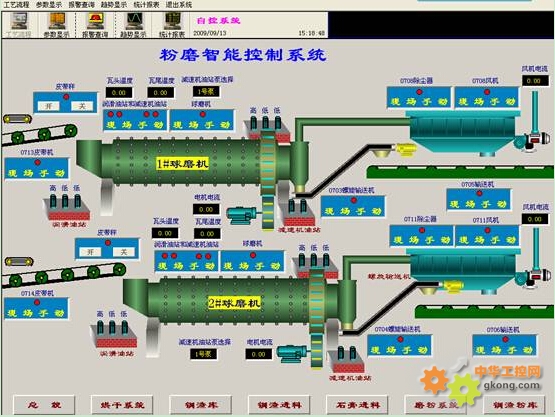Click the 1# mill 电机电流 value field
555x417 pixels.
pos(206,209)
